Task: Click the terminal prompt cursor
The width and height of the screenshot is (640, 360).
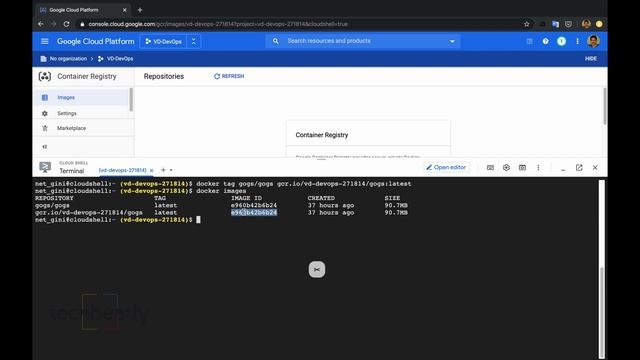Action: [198, 220]
